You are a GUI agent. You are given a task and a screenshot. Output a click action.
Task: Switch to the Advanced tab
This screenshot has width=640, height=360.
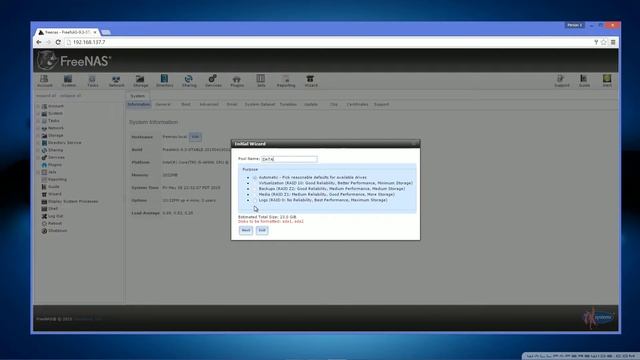coord(209,104)
